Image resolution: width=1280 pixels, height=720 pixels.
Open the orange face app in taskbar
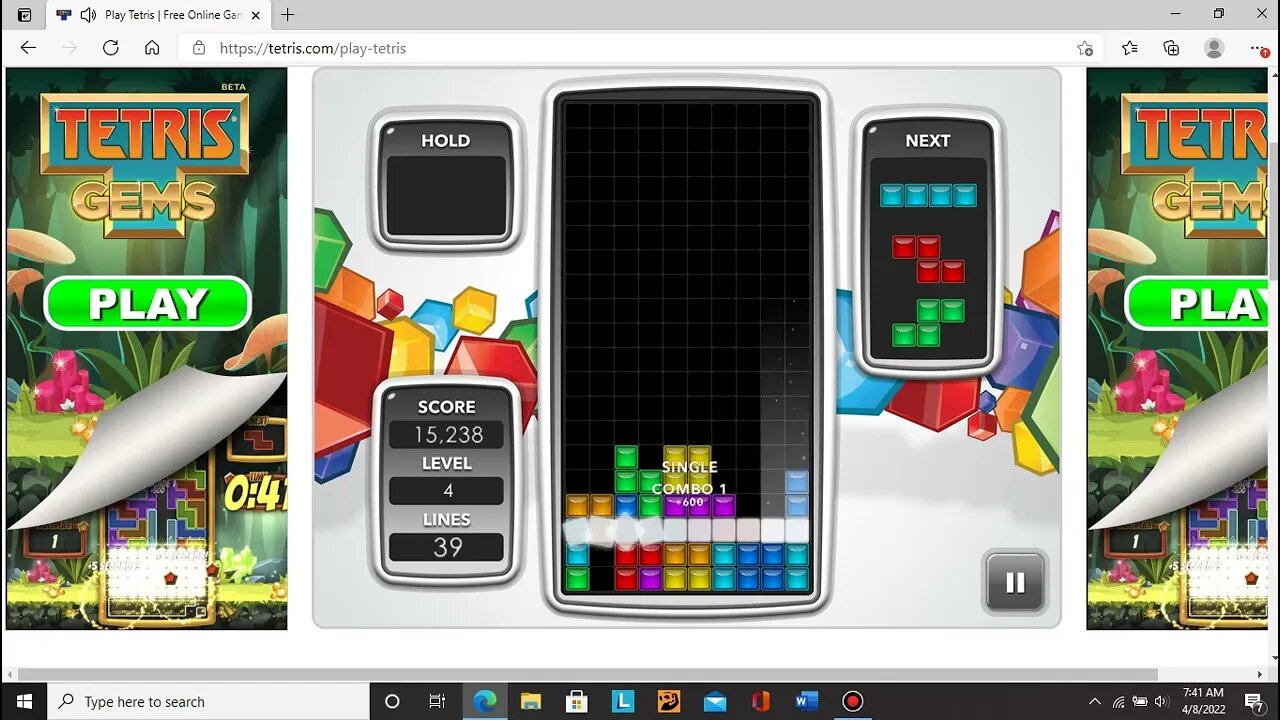(668, 701)
